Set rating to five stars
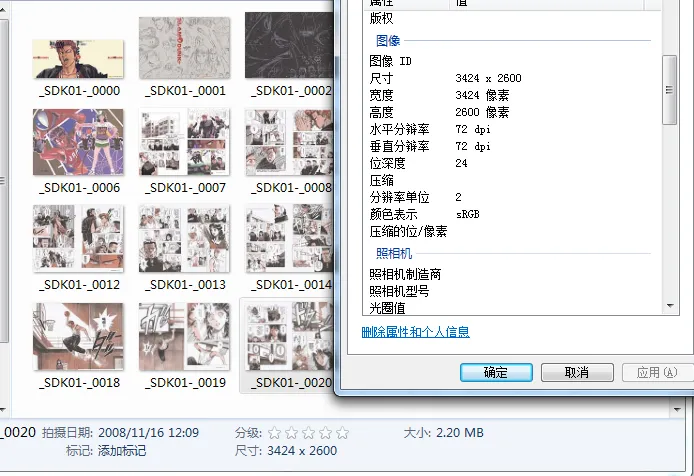Image resolution: width=694 pixels, height=476 pixels. click(342, 433)
